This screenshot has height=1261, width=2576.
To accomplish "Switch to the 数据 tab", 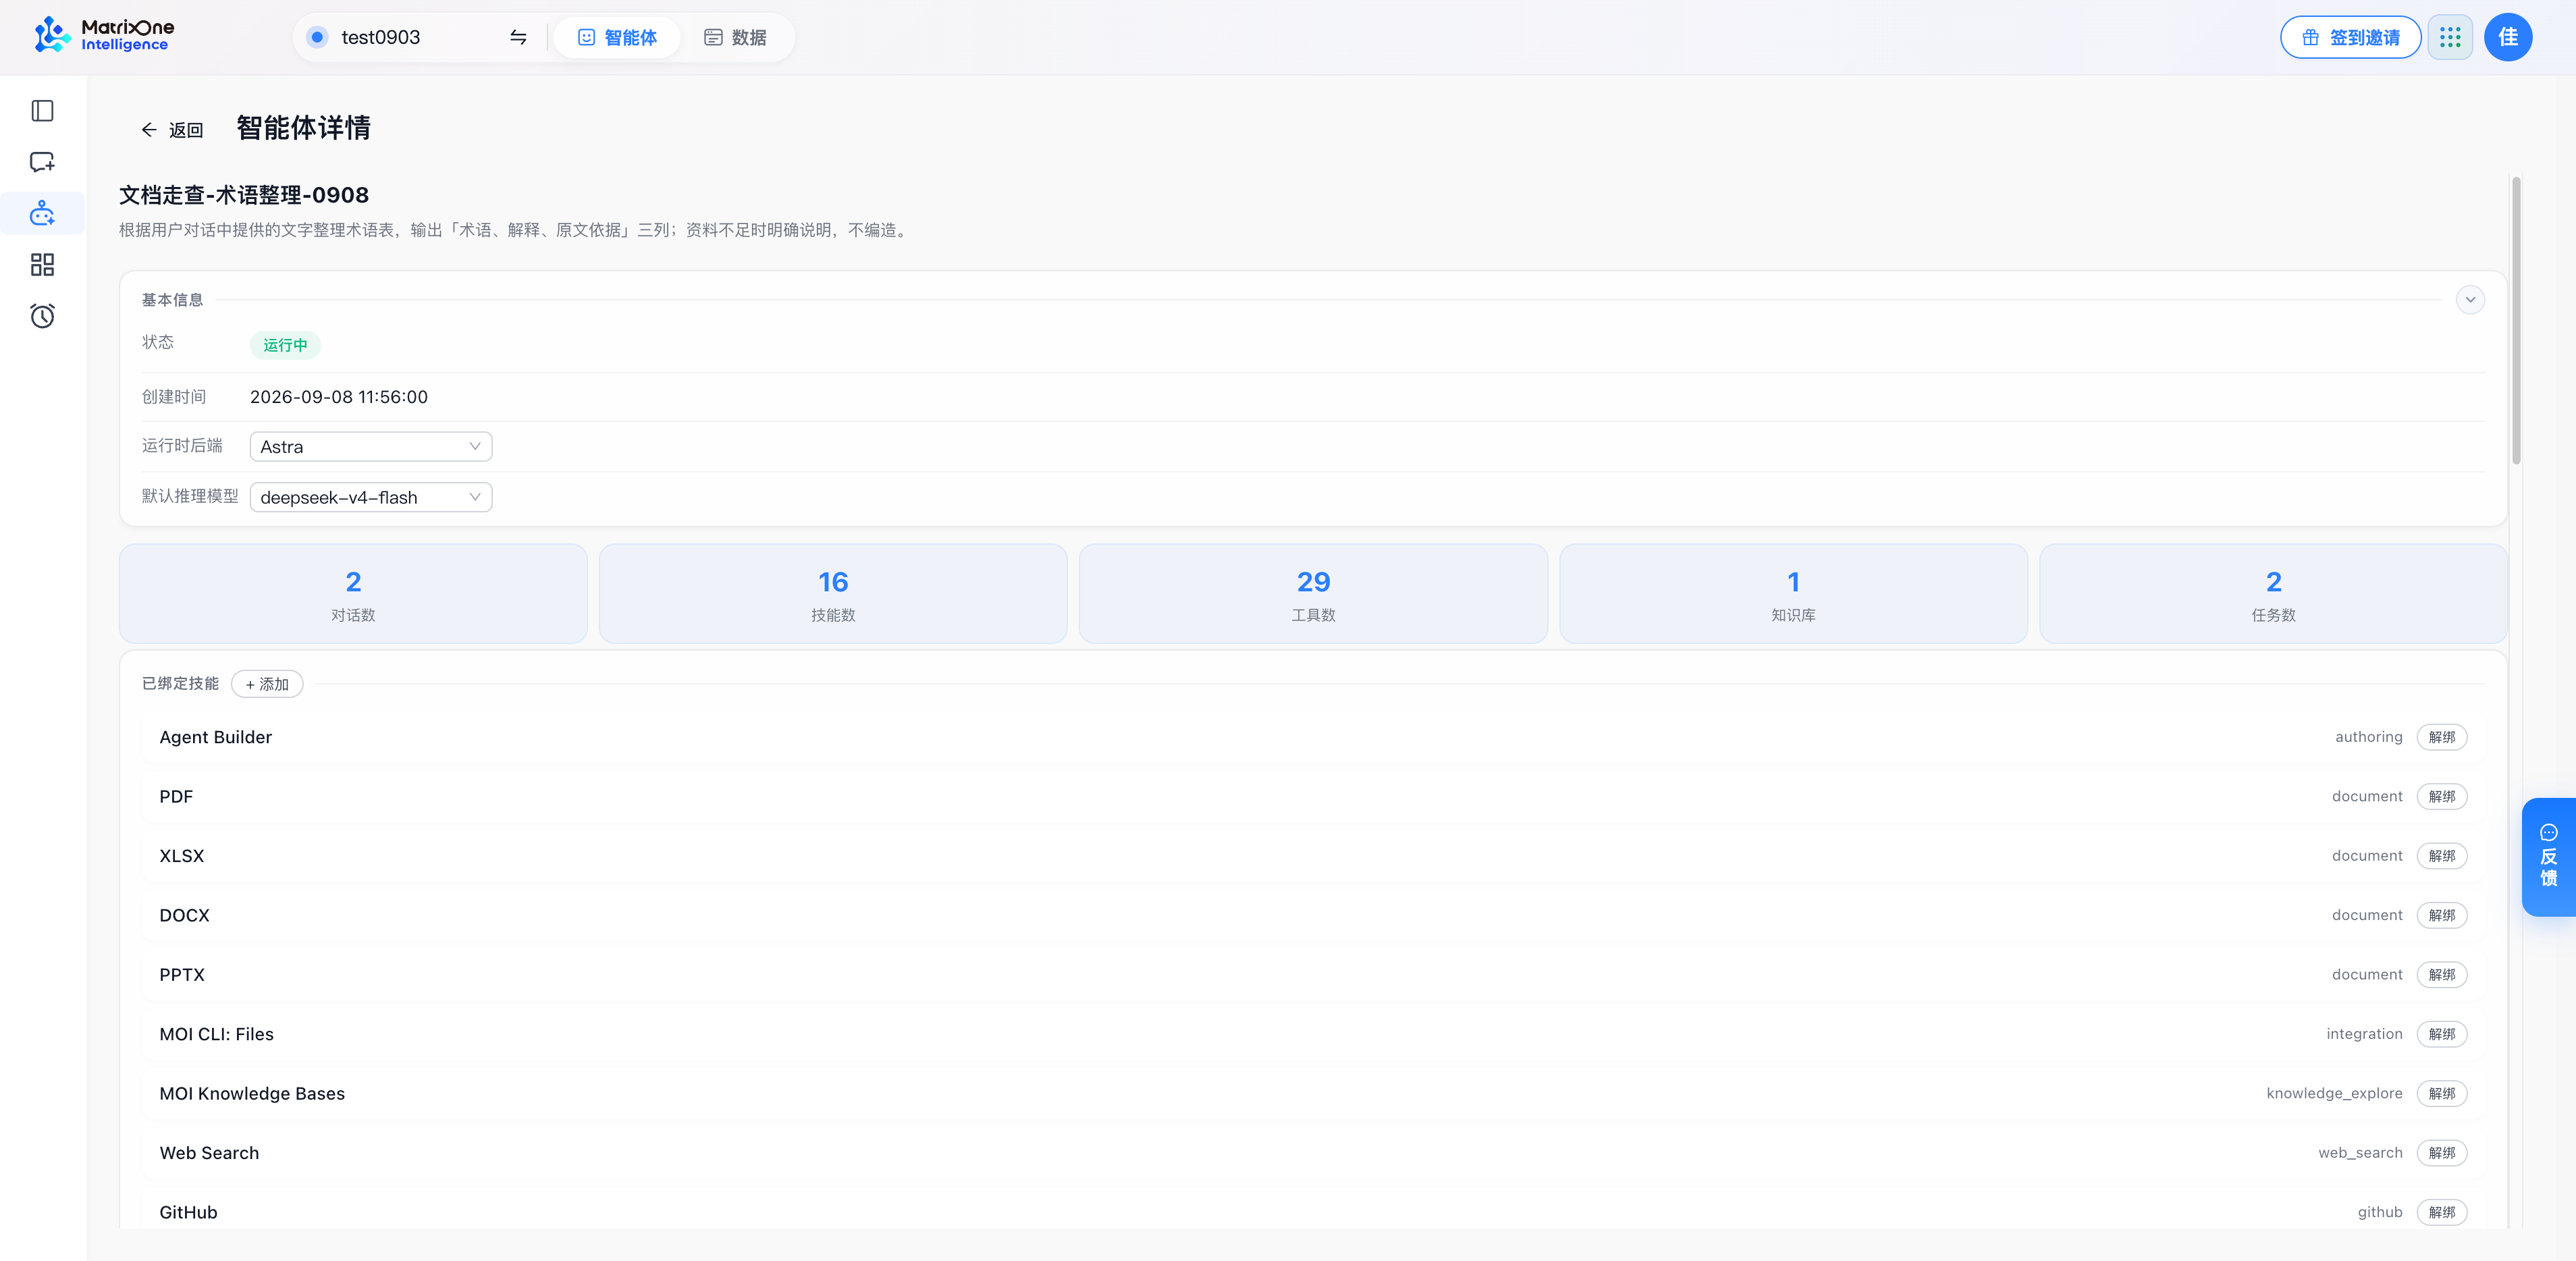I will 735,37.
